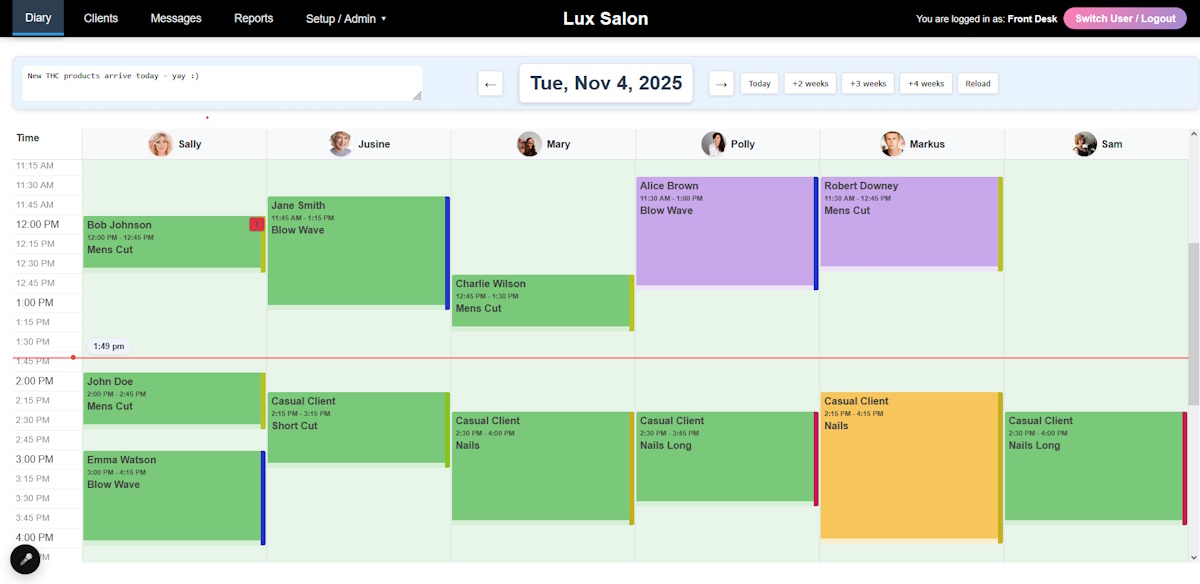Click Jusine's avatar photo
The image size is (1200, 584).
tap(341, 144)
